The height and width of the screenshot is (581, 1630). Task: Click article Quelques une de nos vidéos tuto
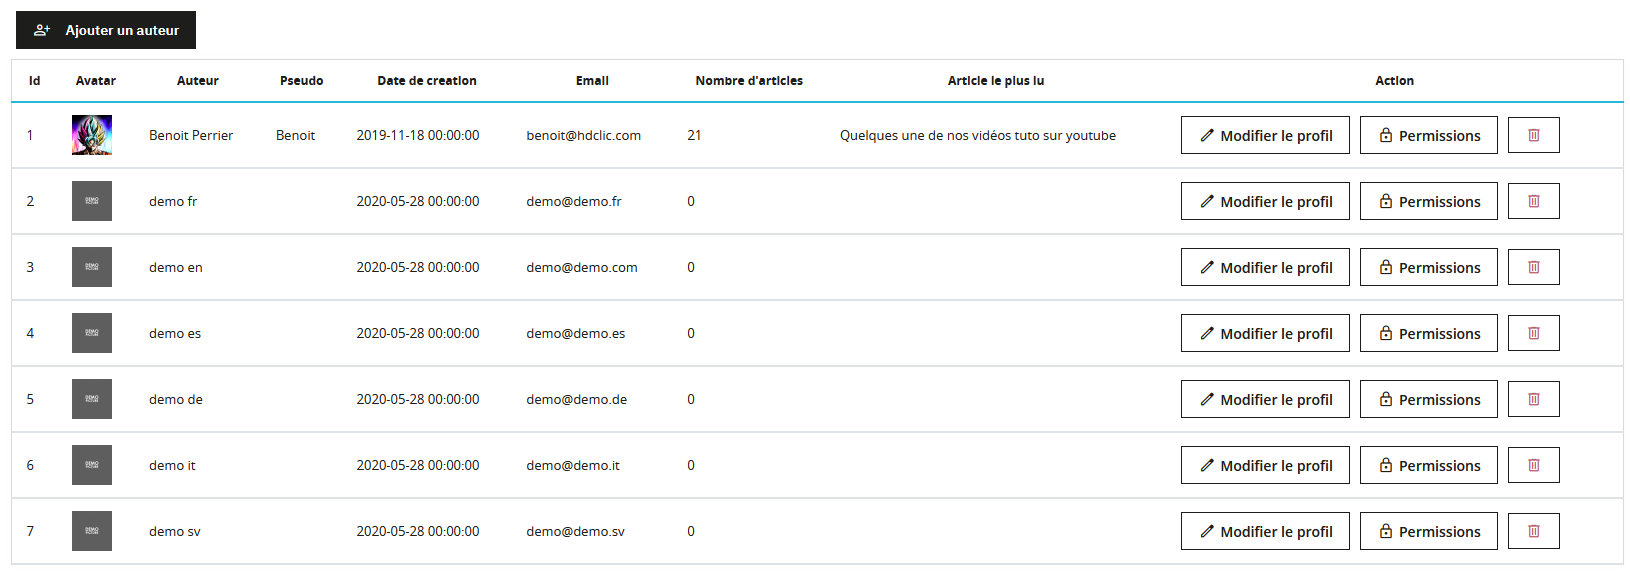pyautogui.click(x=978, y=135)
